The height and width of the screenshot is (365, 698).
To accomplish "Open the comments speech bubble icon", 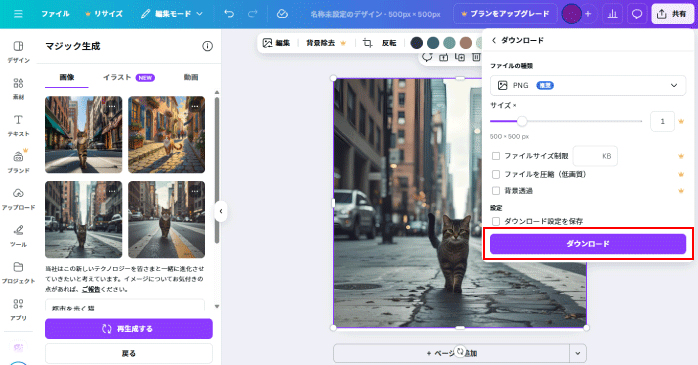I will point(637,14).
